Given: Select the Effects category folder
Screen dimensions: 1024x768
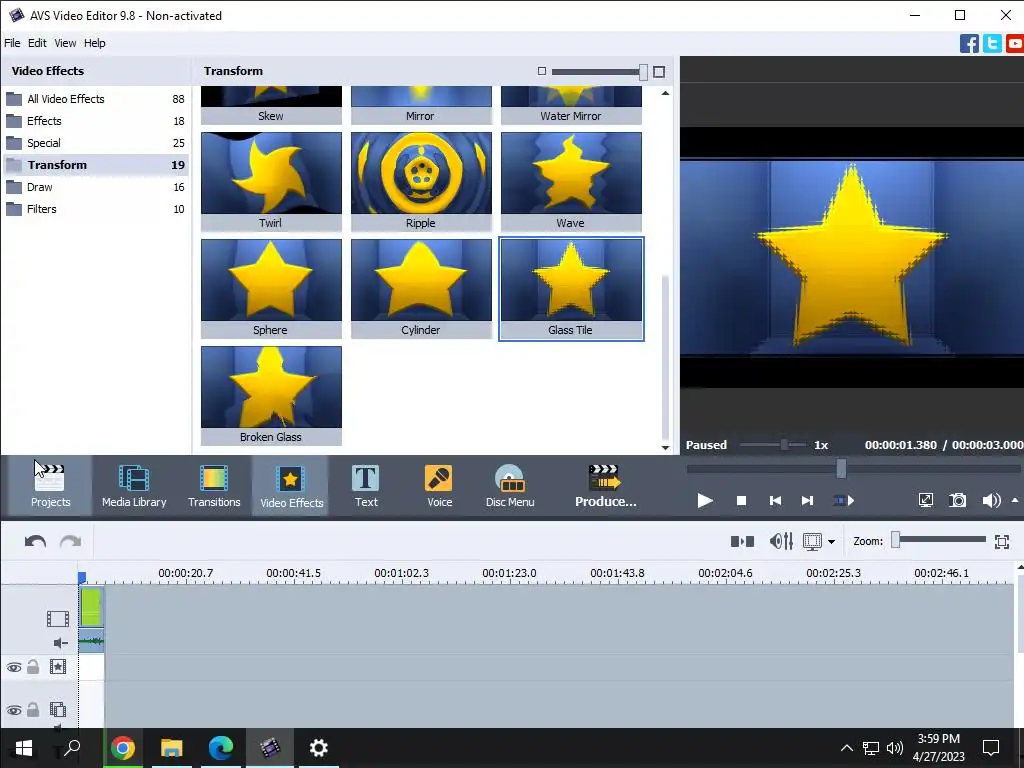Looking at the screenshot, I should [95, 121].
